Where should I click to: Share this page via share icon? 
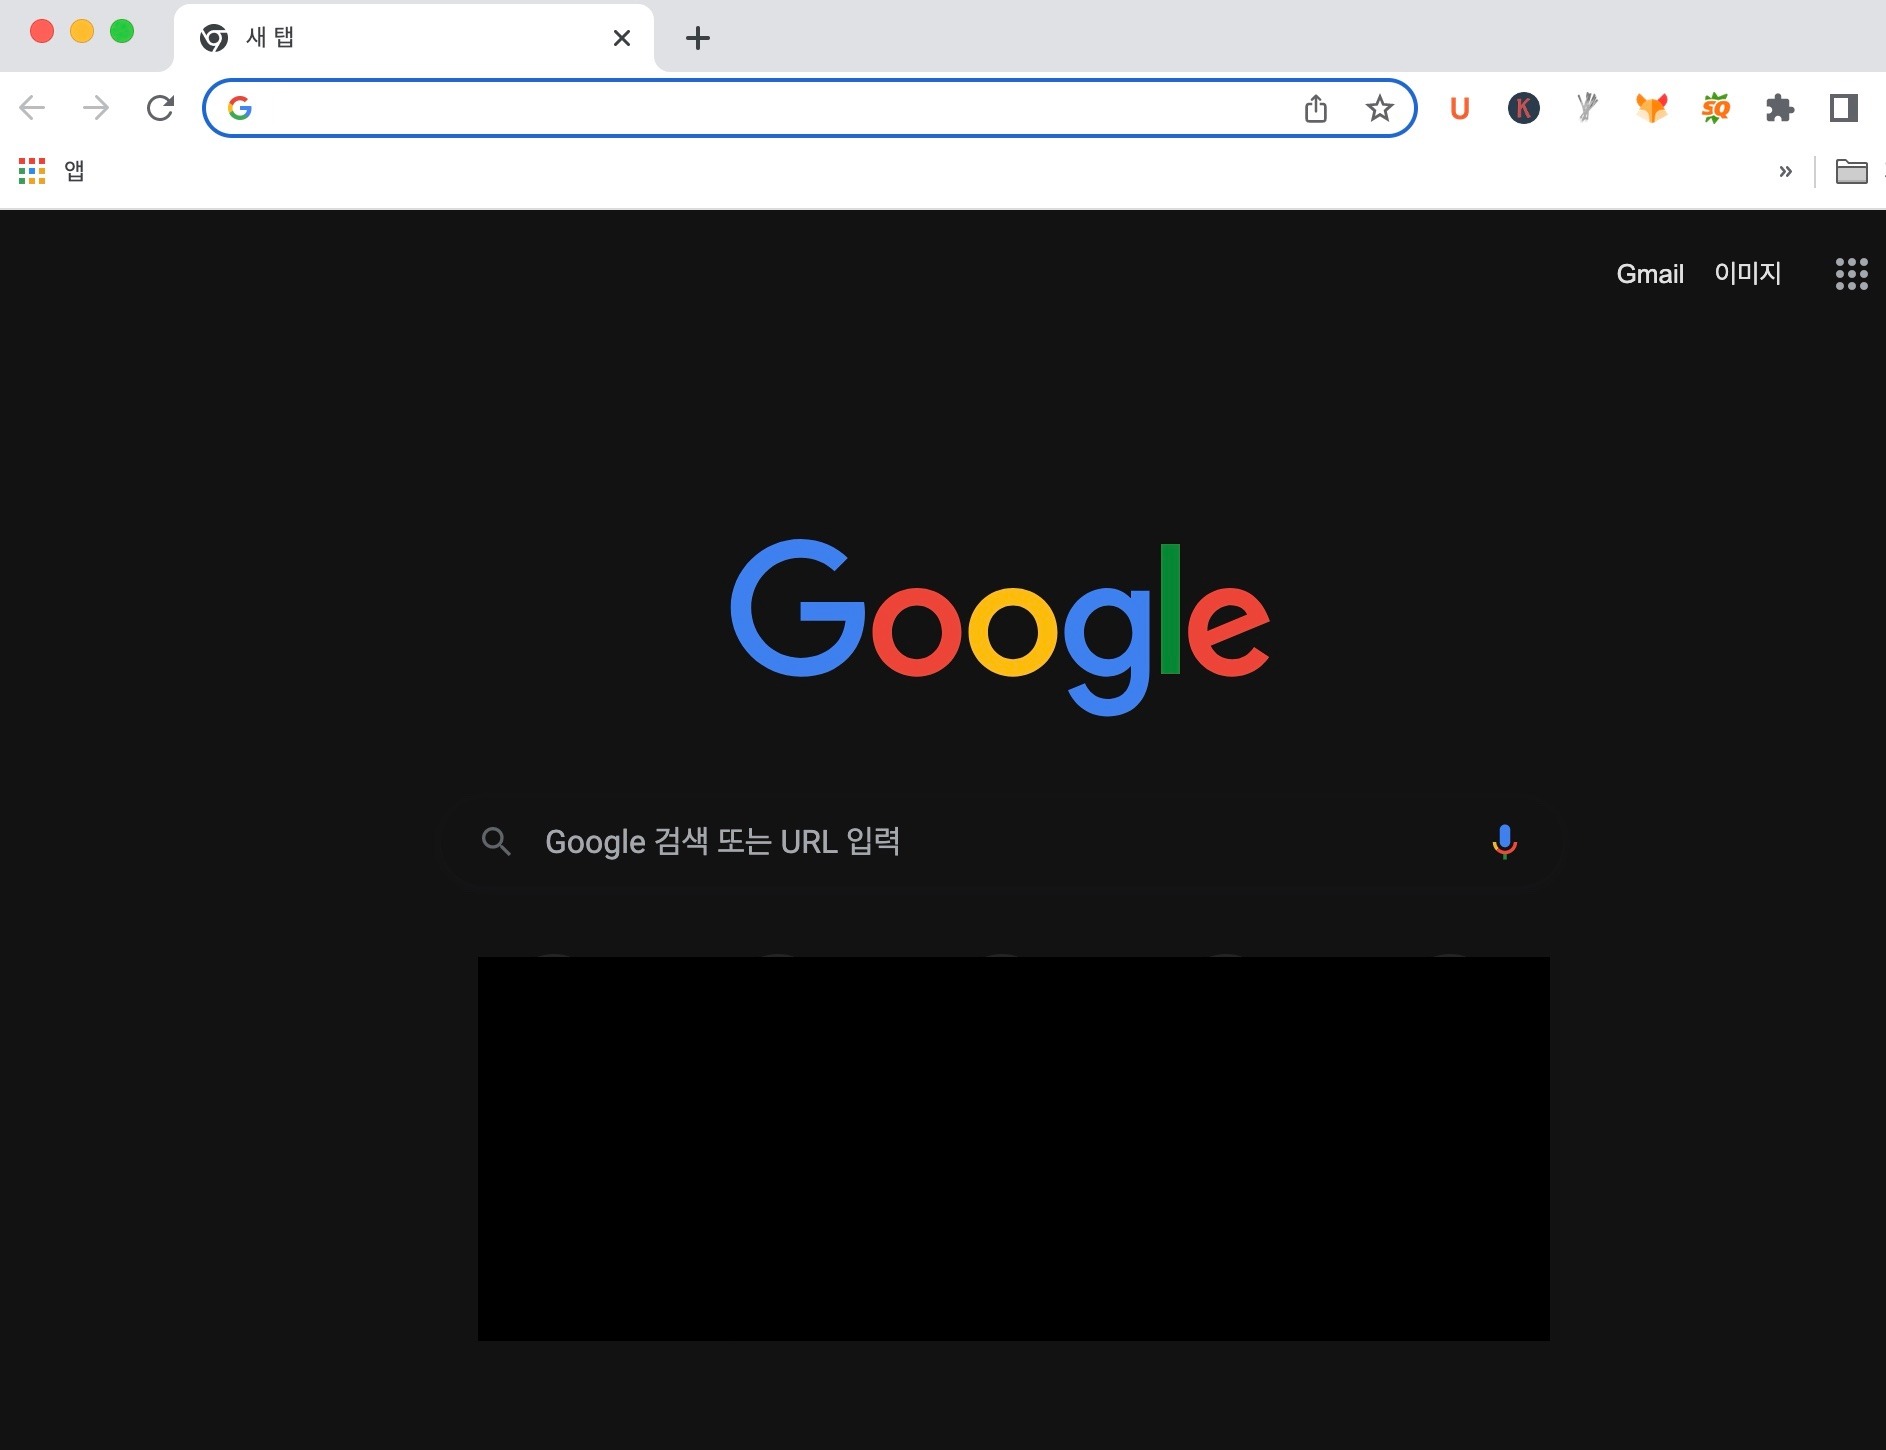pyautogui.click(x=1316, y=108)
